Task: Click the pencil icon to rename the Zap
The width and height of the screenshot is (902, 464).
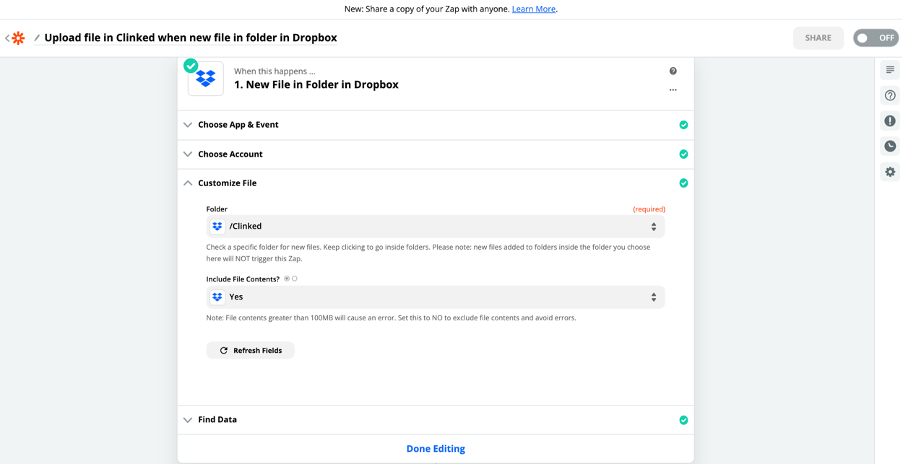Action: 37,38
